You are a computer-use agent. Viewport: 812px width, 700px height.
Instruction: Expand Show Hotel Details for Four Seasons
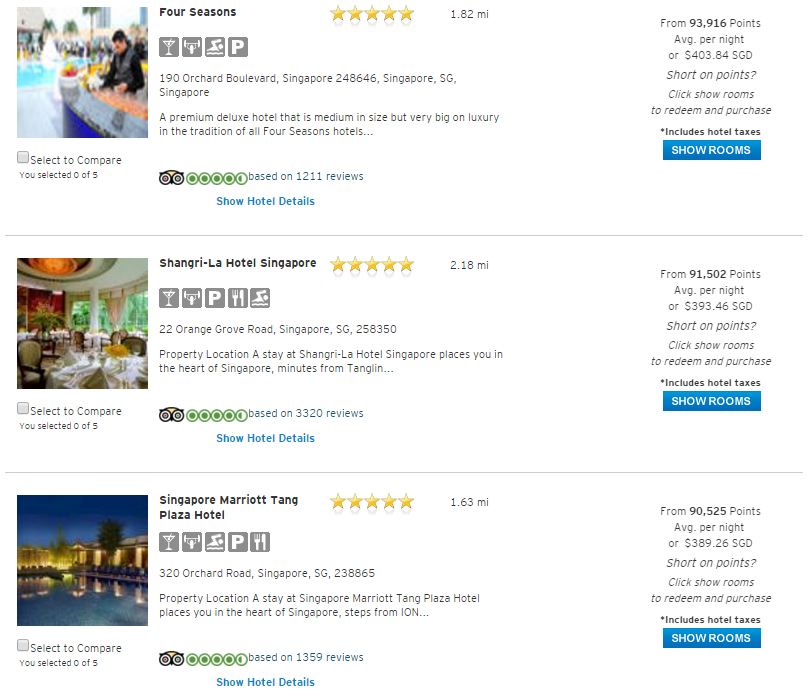tap(265, 201)
